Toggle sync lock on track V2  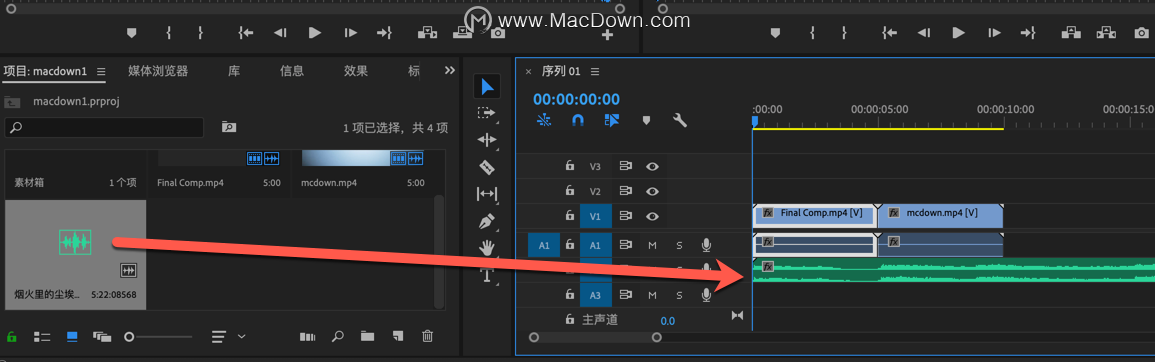[x=625, y=191]
